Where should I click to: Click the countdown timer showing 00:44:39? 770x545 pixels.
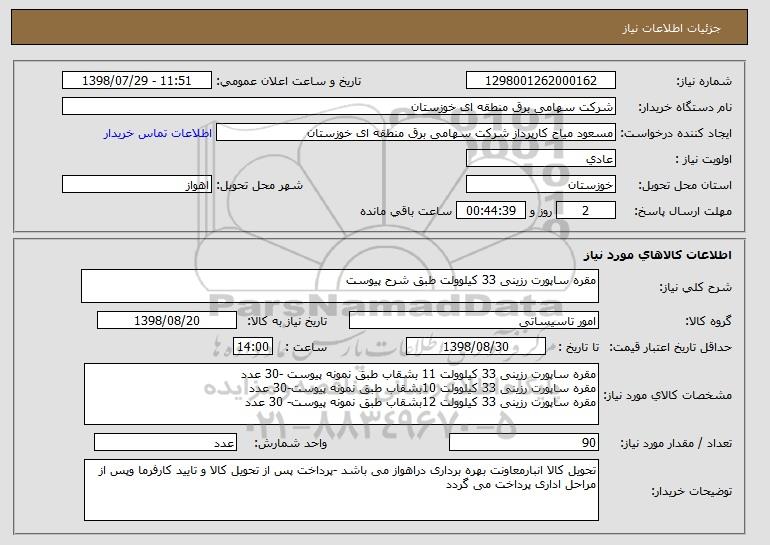[x=486, y=211]
